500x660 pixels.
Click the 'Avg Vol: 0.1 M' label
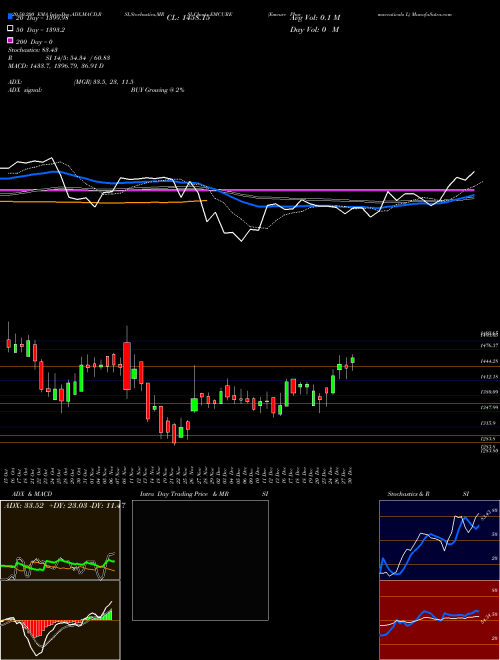click(314, 18)
